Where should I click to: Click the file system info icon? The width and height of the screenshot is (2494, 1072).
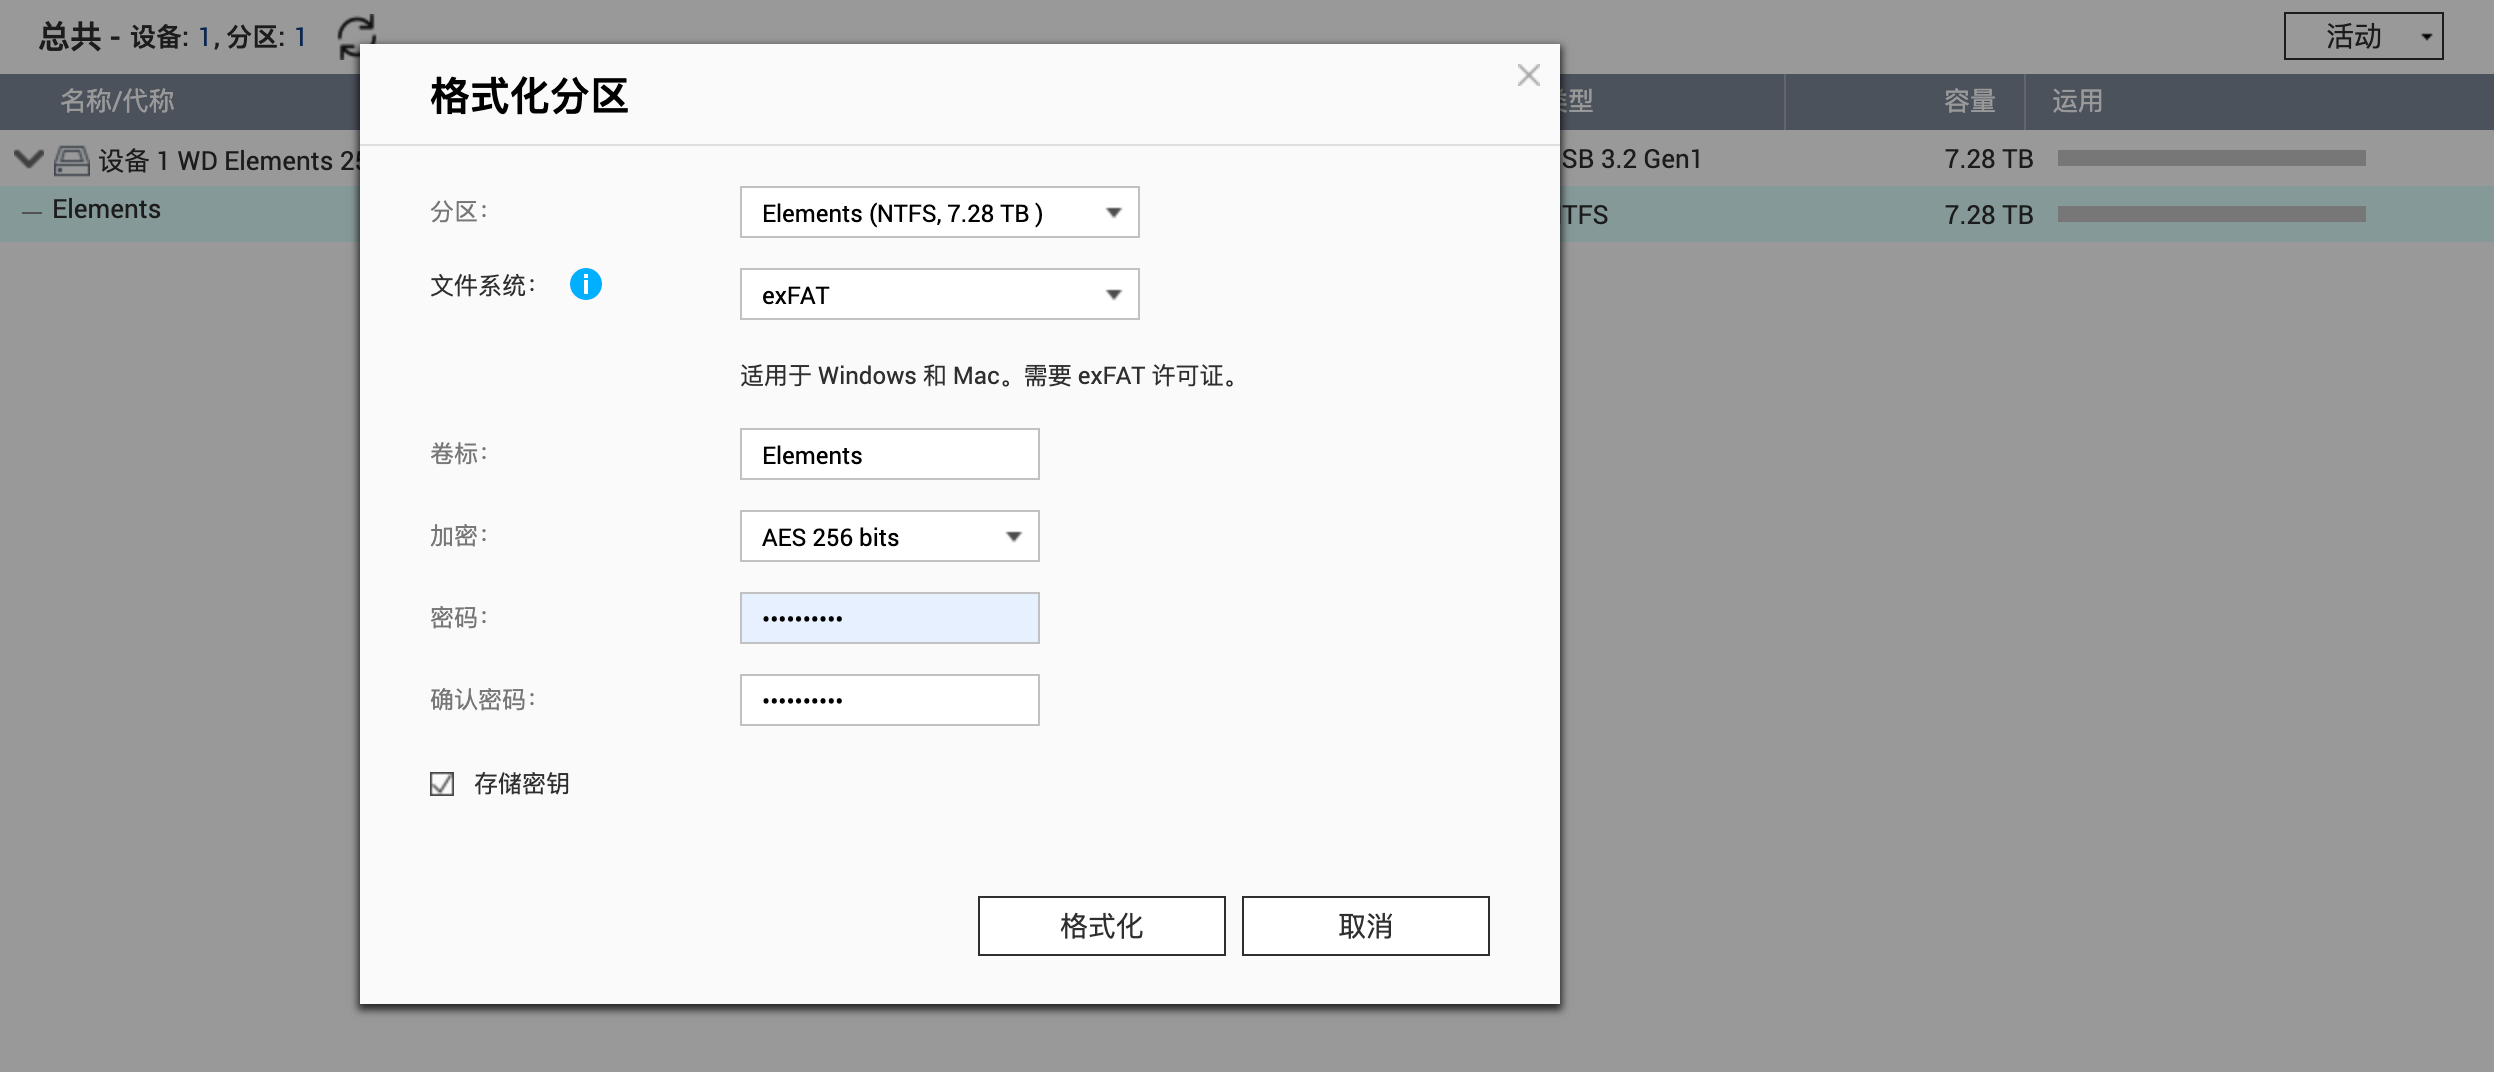click(x=586, y=285)
